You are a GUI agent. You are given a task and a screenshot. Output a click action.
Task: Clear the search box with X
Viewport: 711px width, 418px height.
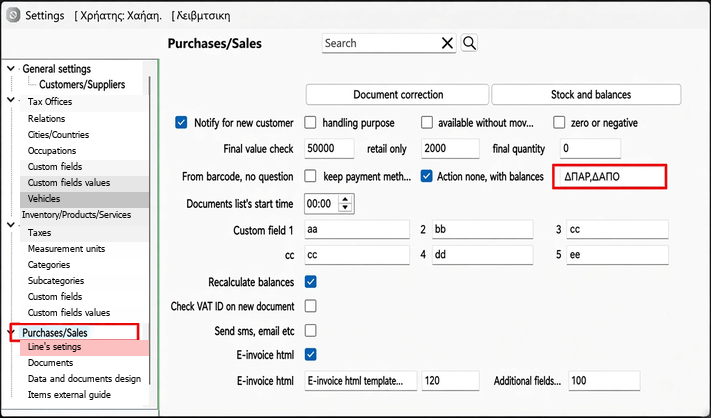click(447, 43)
